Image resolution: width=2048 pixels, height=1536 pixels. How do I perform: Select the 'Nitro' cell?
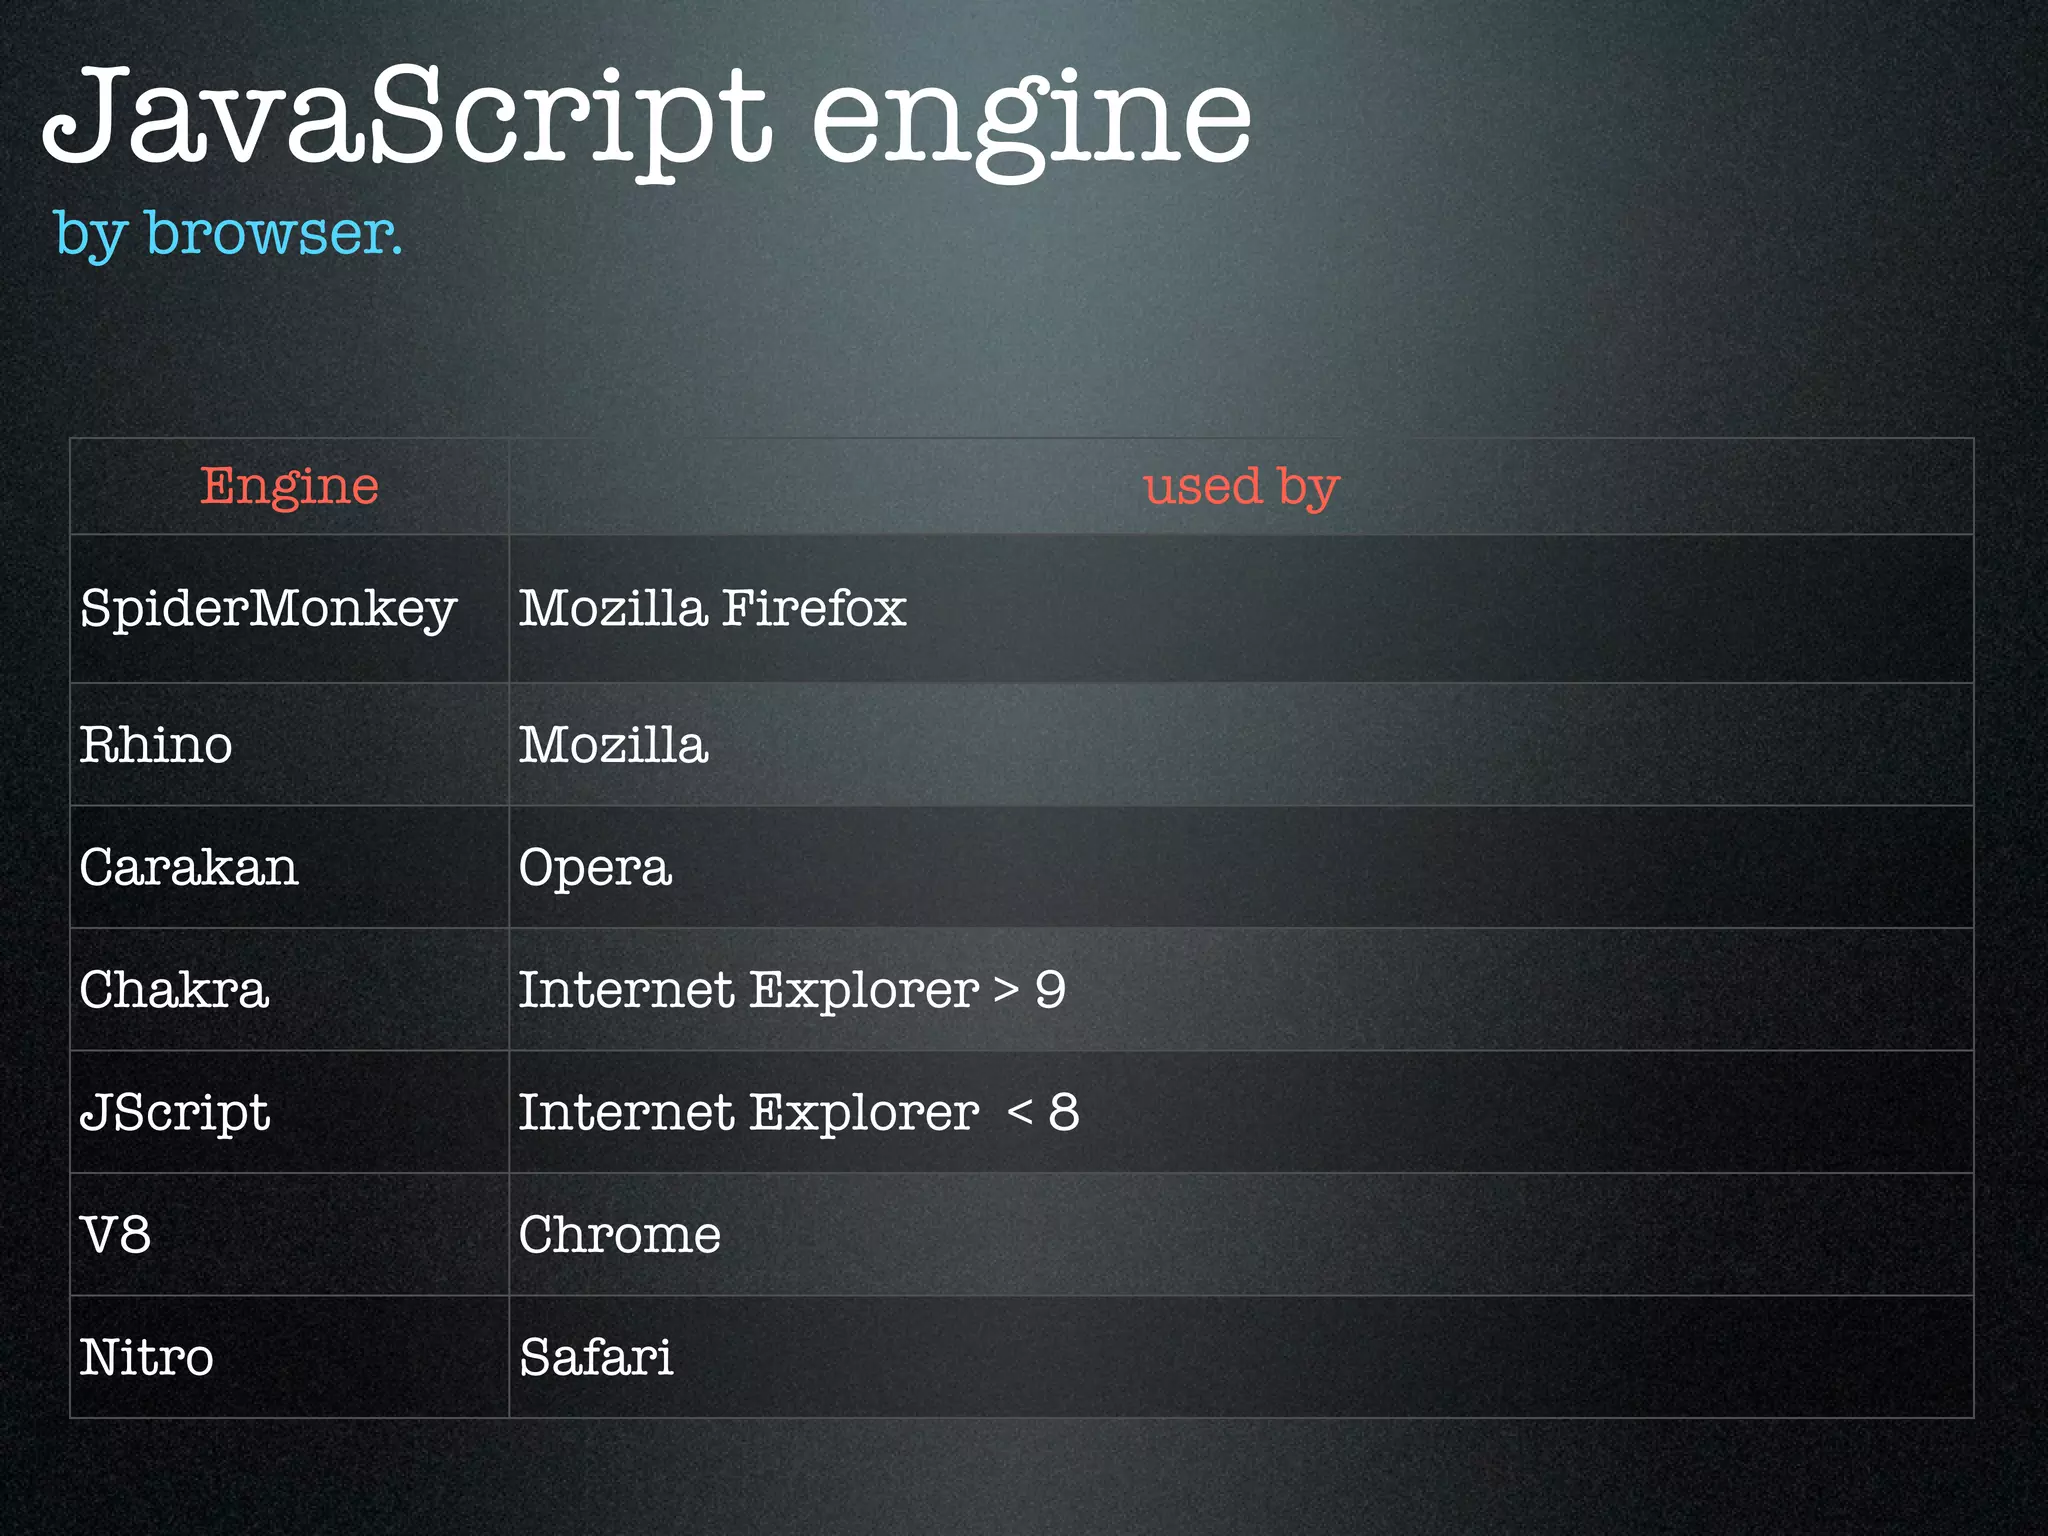289,1357
